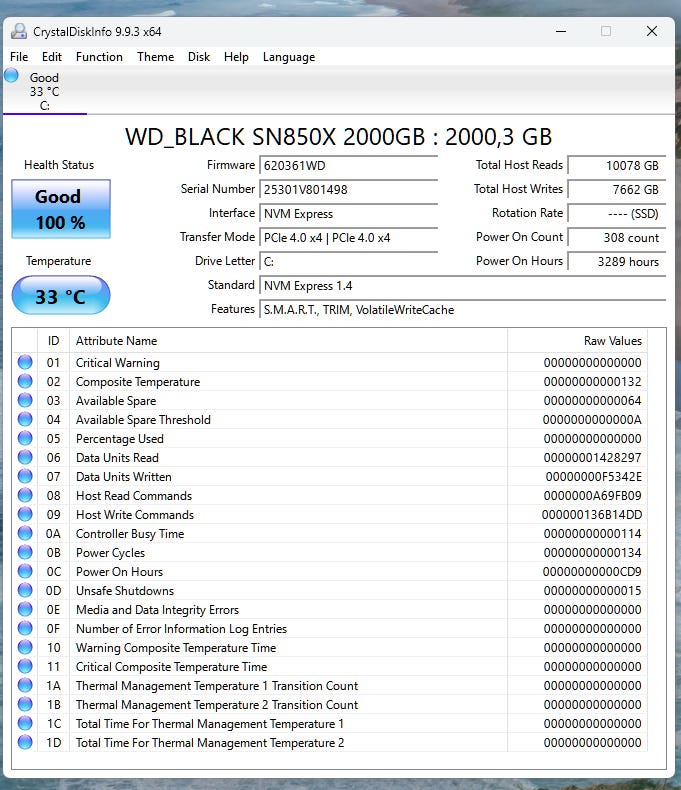The height and width of the screenshot is (790, 681).
Task: Click the status orb for Data Units Read
Action: coord(25,457)
